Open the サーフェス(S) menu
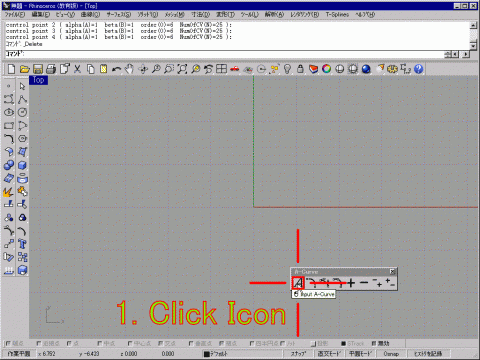The height and width of the screenshot is (360, 480). (x=119, y=15)
